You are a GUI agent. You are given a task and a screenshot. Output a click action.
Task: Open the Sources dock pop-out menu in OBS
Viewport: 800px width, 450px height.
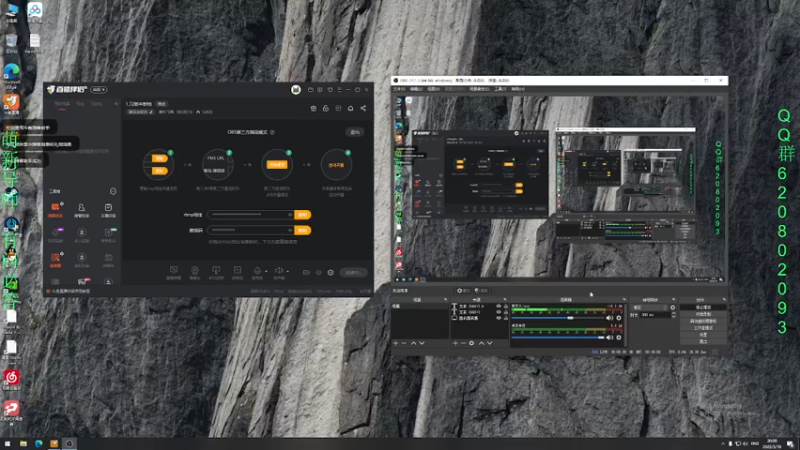pyautogui.click(x=505, y=299)
